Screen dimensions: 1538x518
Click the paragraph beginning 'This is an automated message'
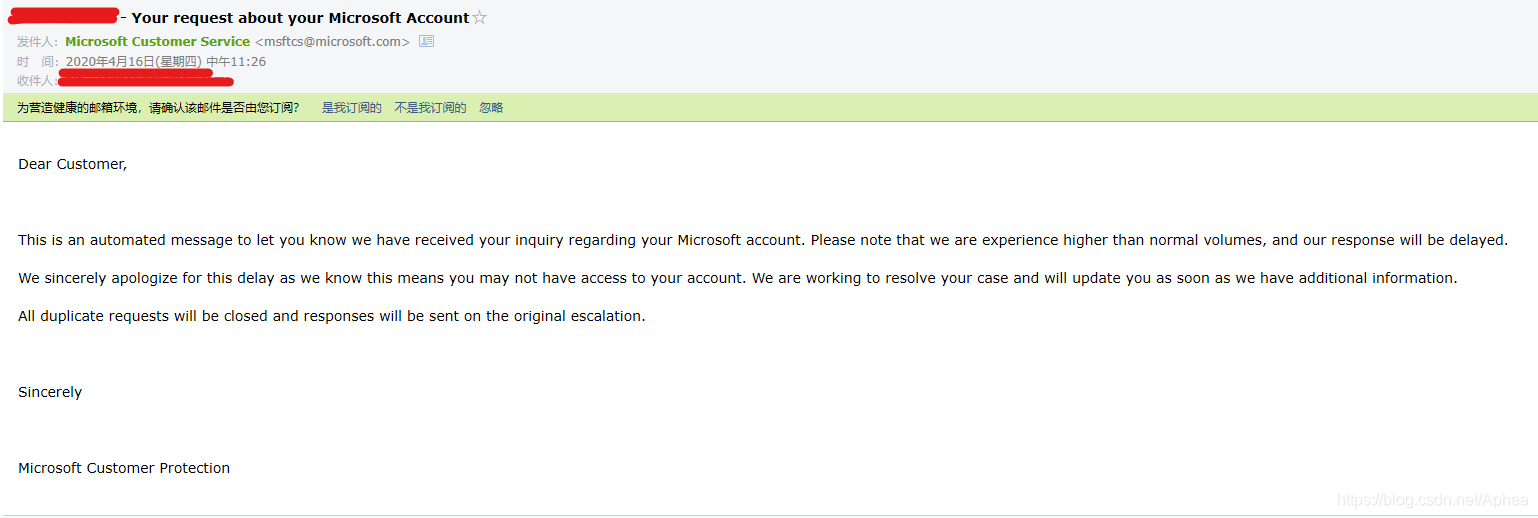pos(762,240)
